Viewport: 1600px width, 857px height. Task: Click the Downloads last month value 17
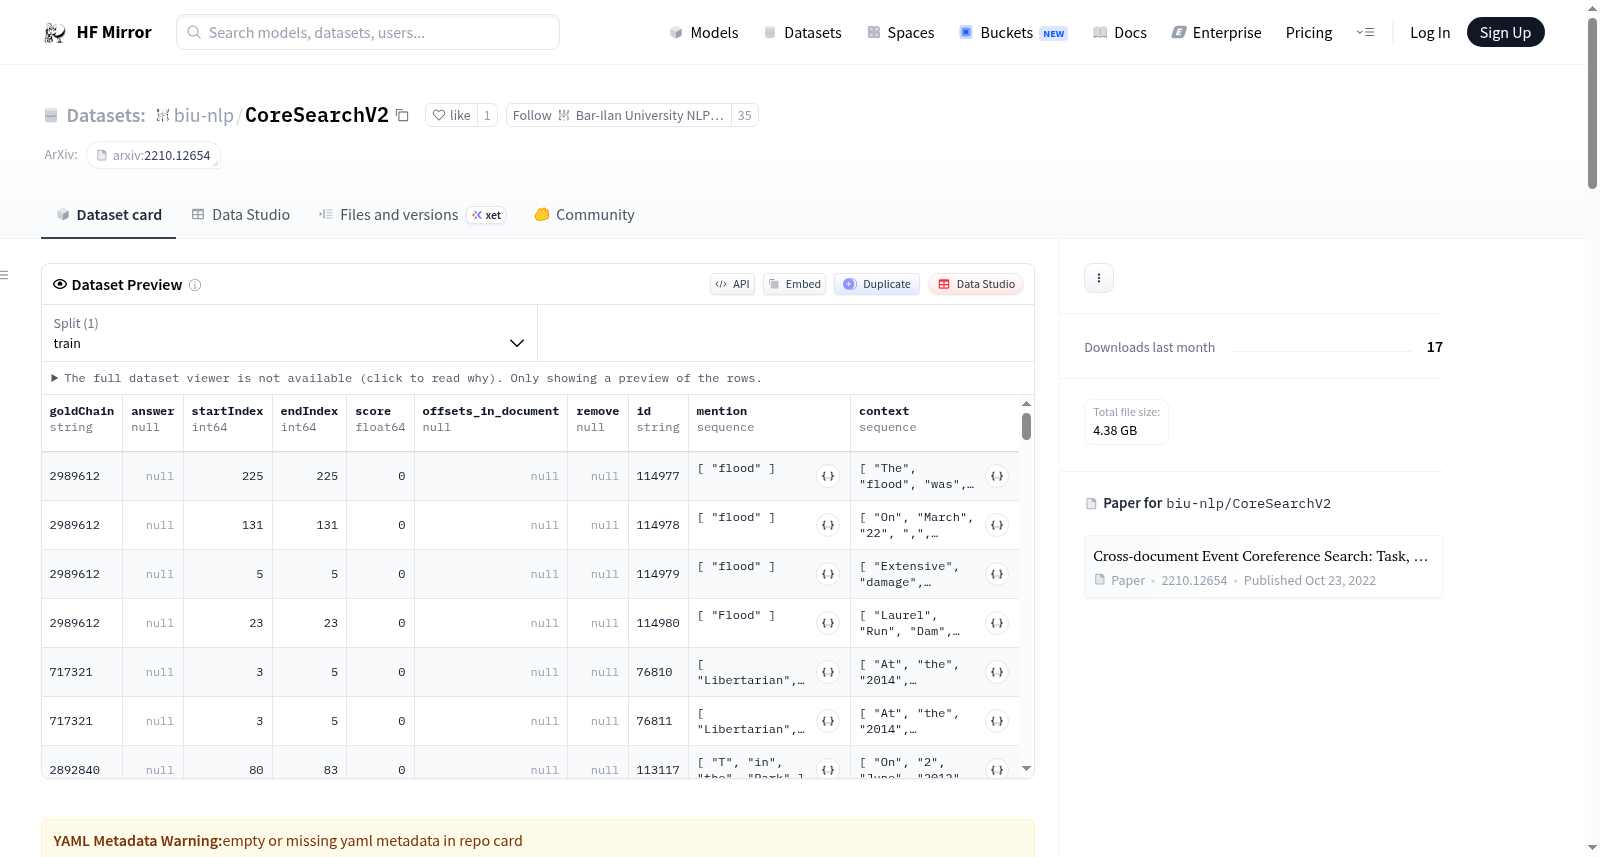(1435, 347)
